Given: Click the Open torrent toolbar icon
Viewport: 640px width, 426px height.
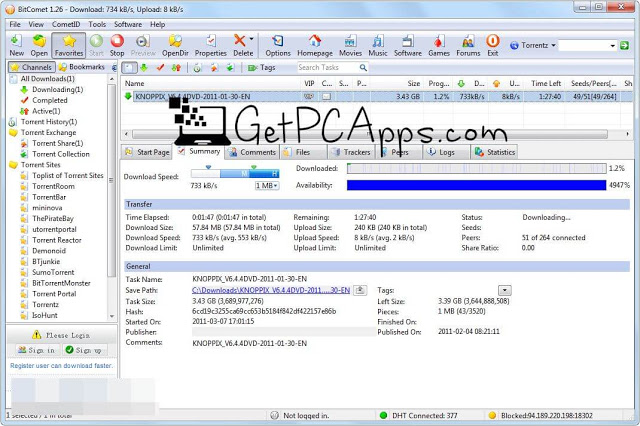Looking at the screenshot, I should coord(39,45).
